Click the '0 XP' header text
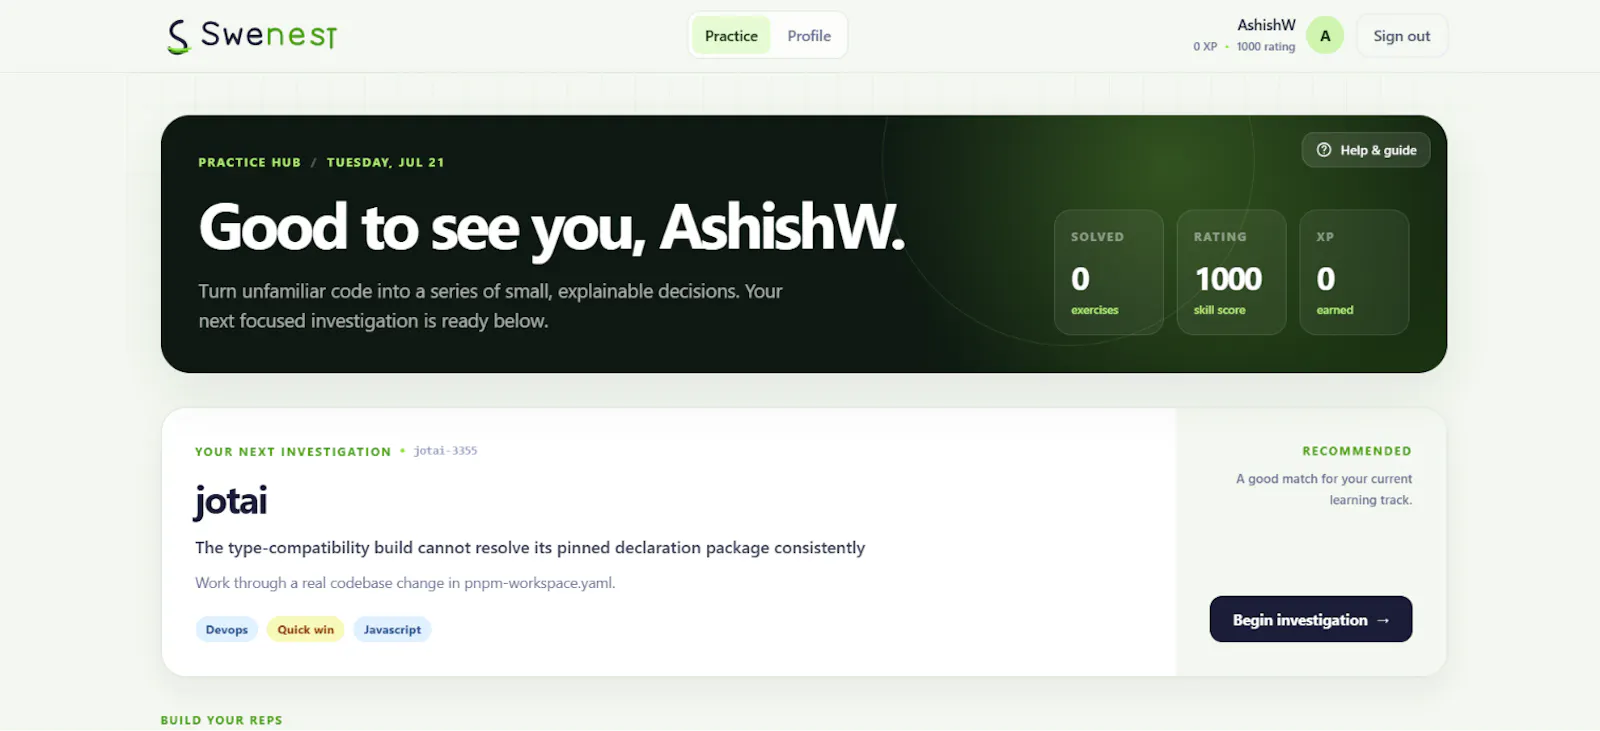Image resolution: width=1600 pixels, height=731 pixels. (x=1205, y=47)
